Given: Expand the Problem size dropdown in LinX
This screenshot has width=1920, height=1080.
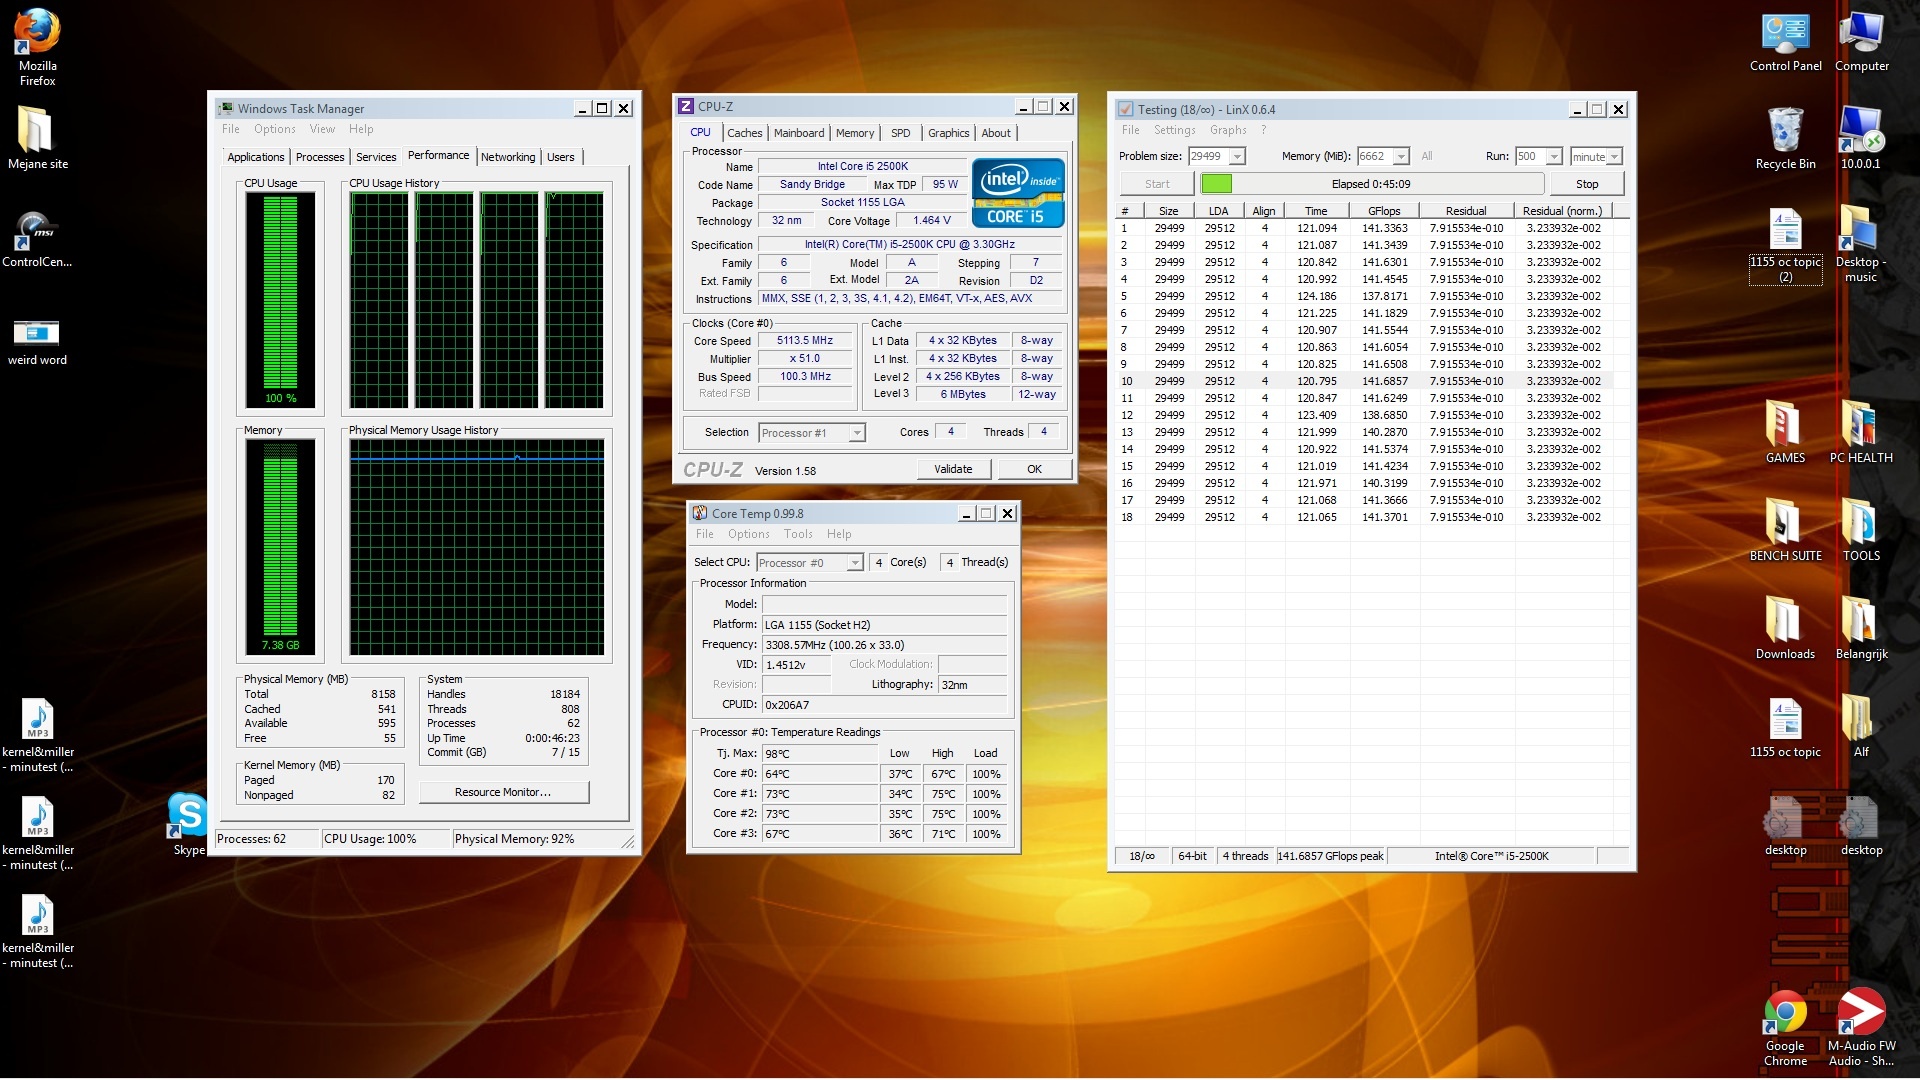Looking at the screenshot, I should tap(1237, 156).
